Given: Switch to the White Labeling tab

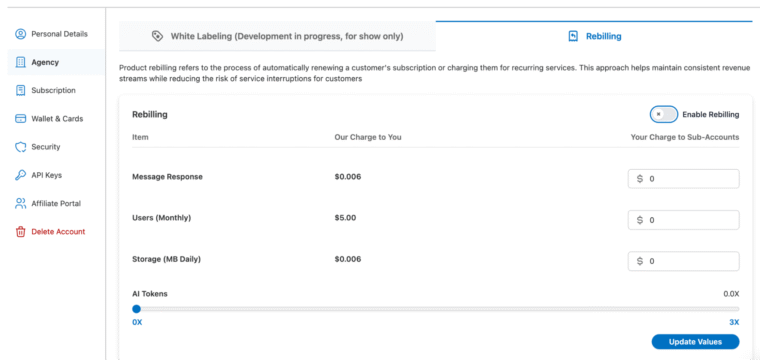Looking at the screenshot, I should coord(277,36).
